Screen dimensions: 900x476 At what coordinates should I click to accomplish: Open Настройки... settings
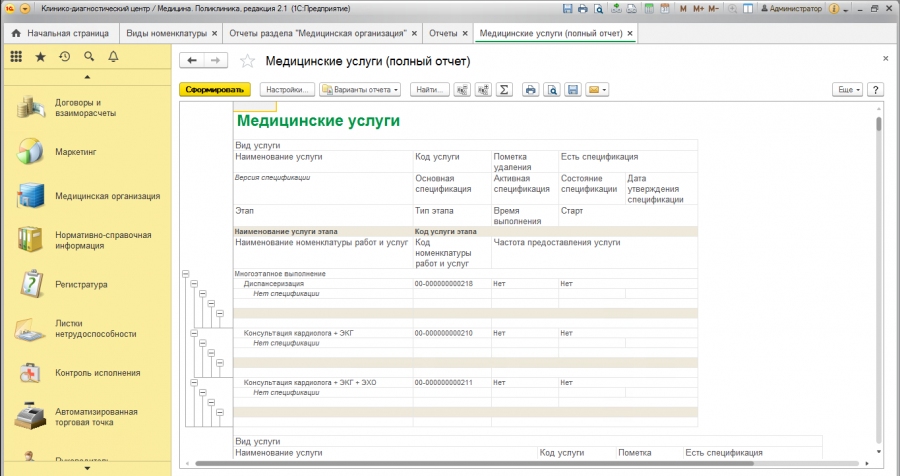287,90
